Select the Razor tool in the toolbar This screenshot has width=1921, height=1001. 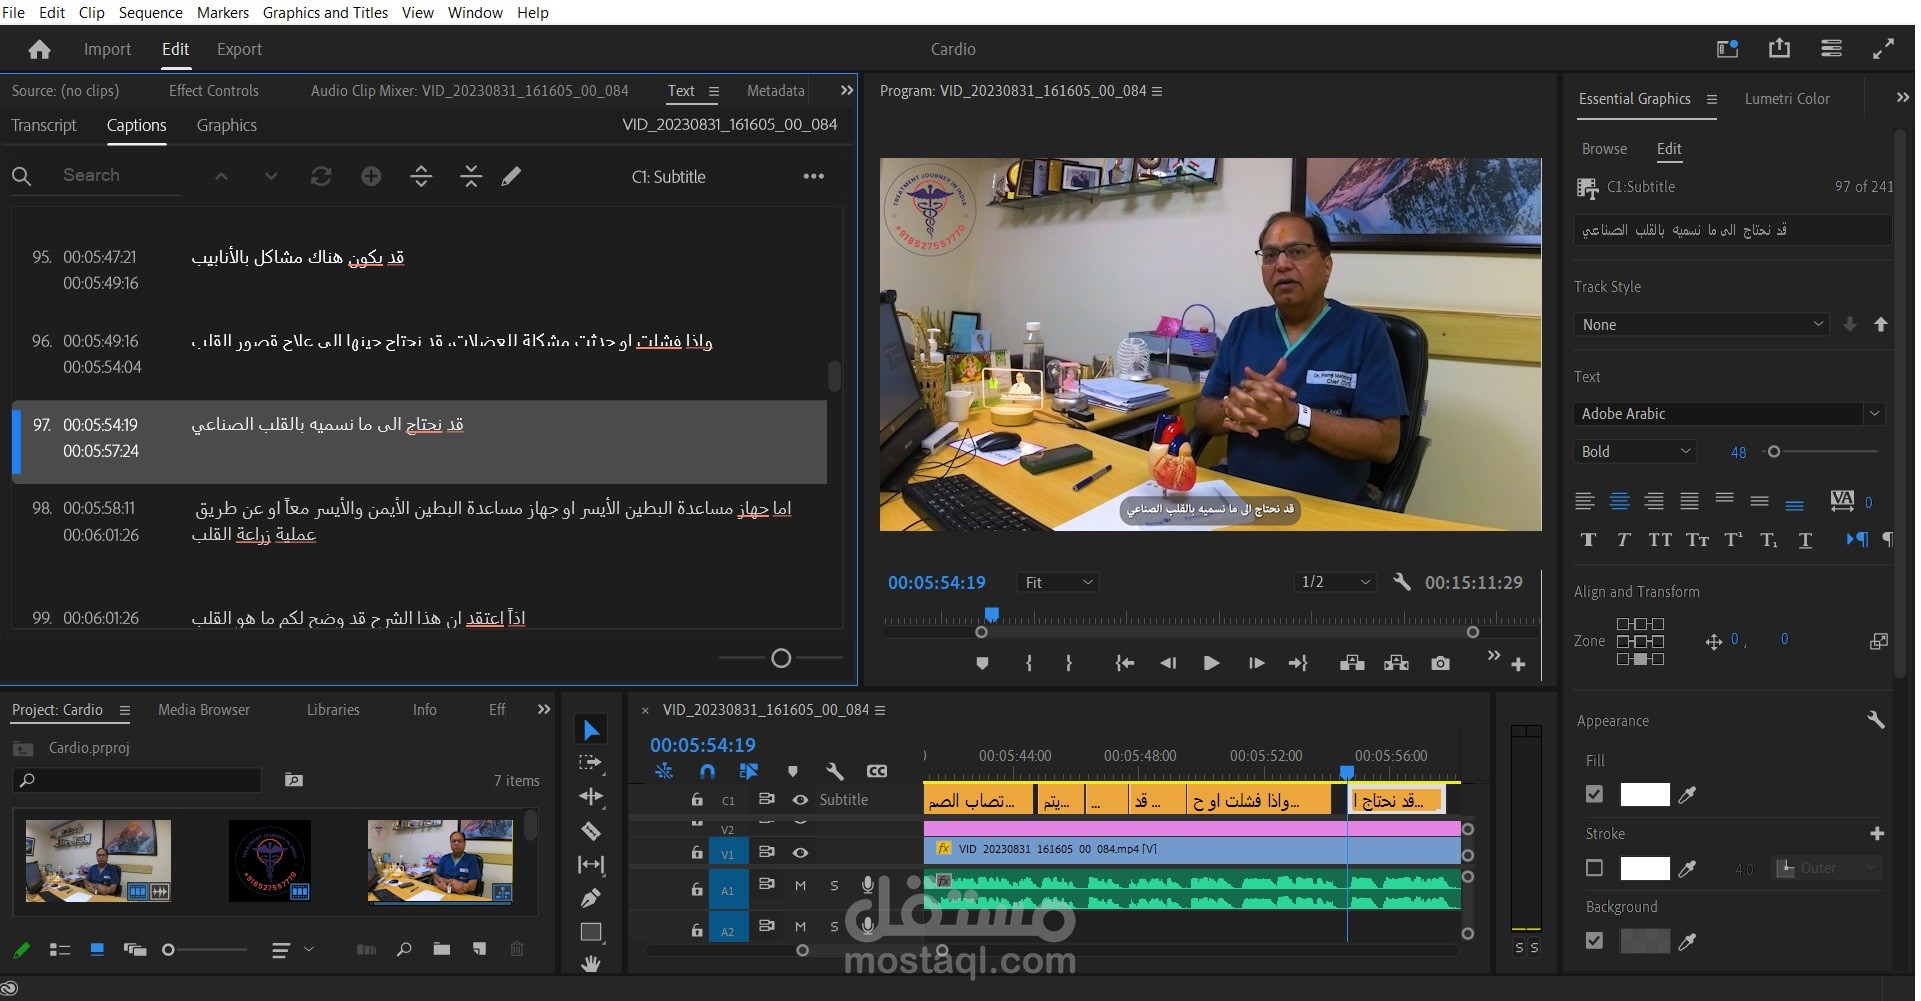tap(591, 830)
